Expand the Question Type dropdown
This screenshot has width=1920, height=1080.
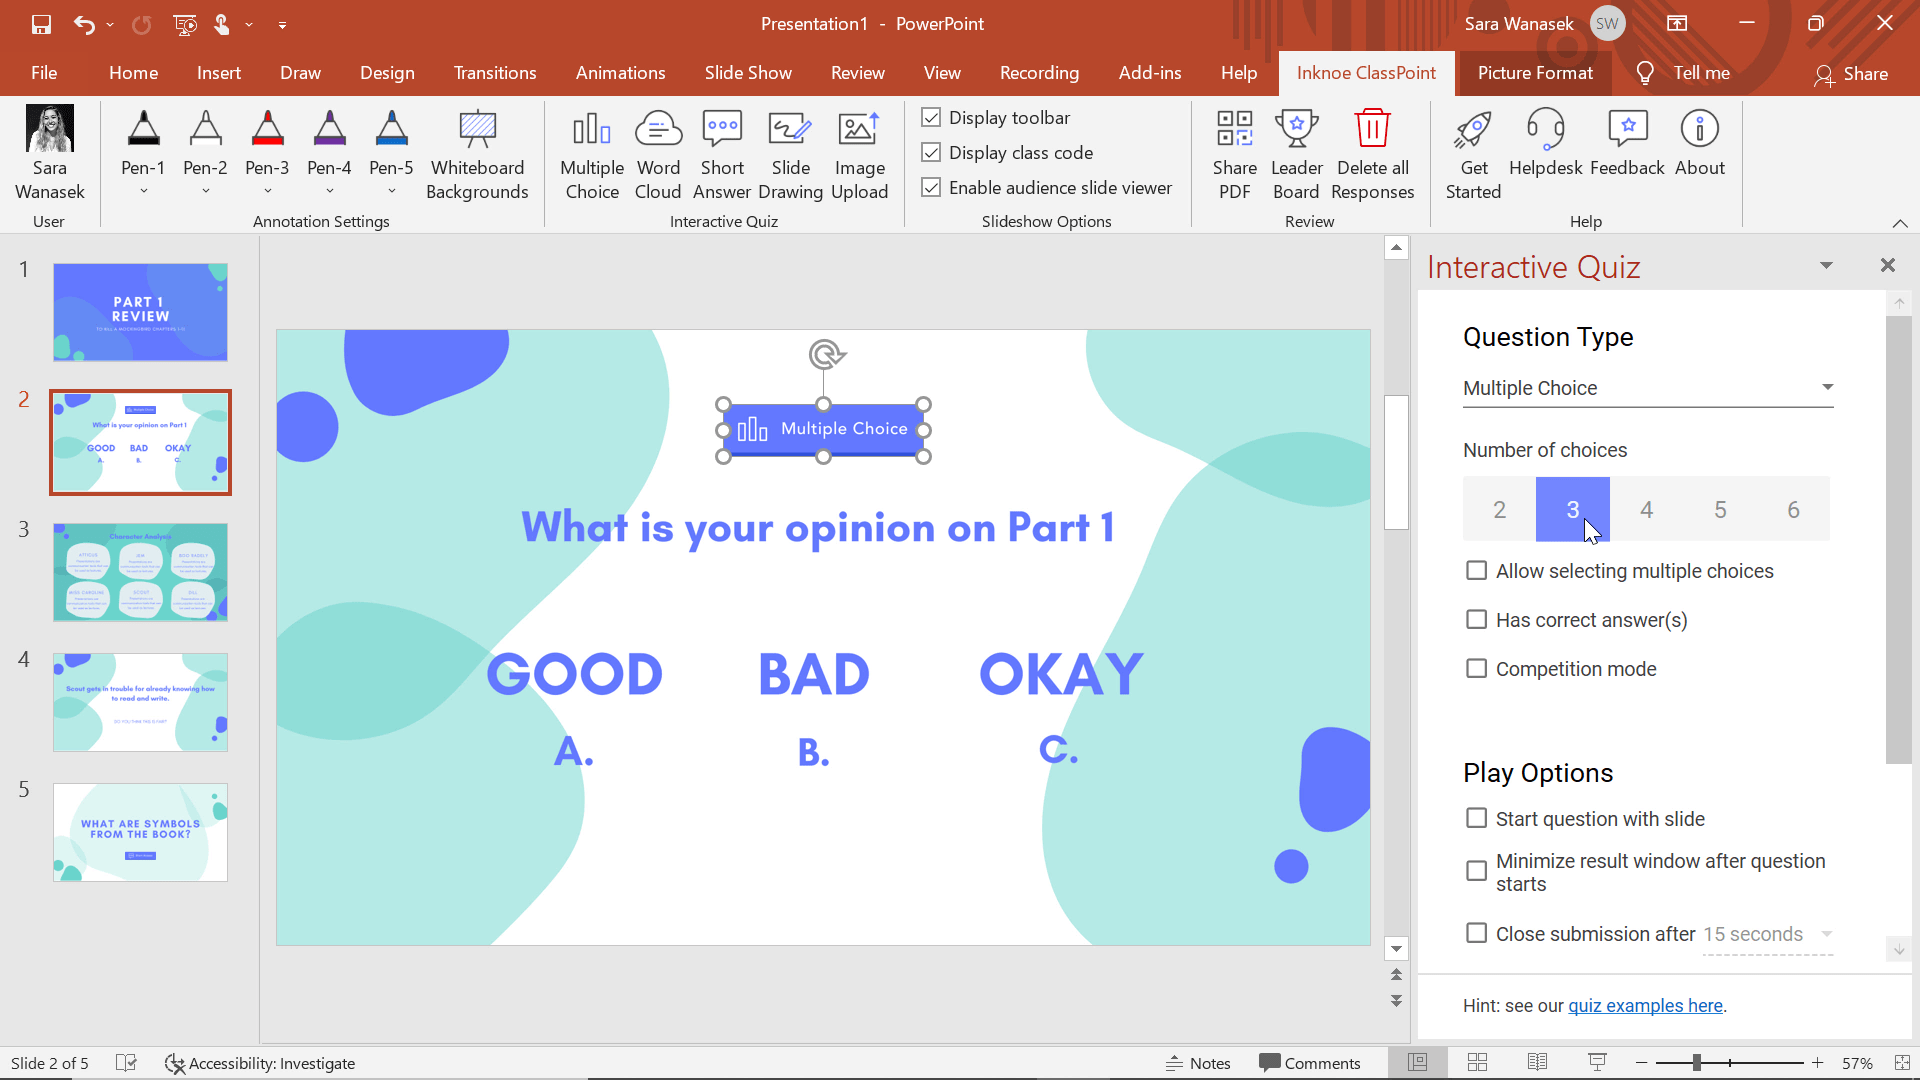click(x=1826, y=386)
